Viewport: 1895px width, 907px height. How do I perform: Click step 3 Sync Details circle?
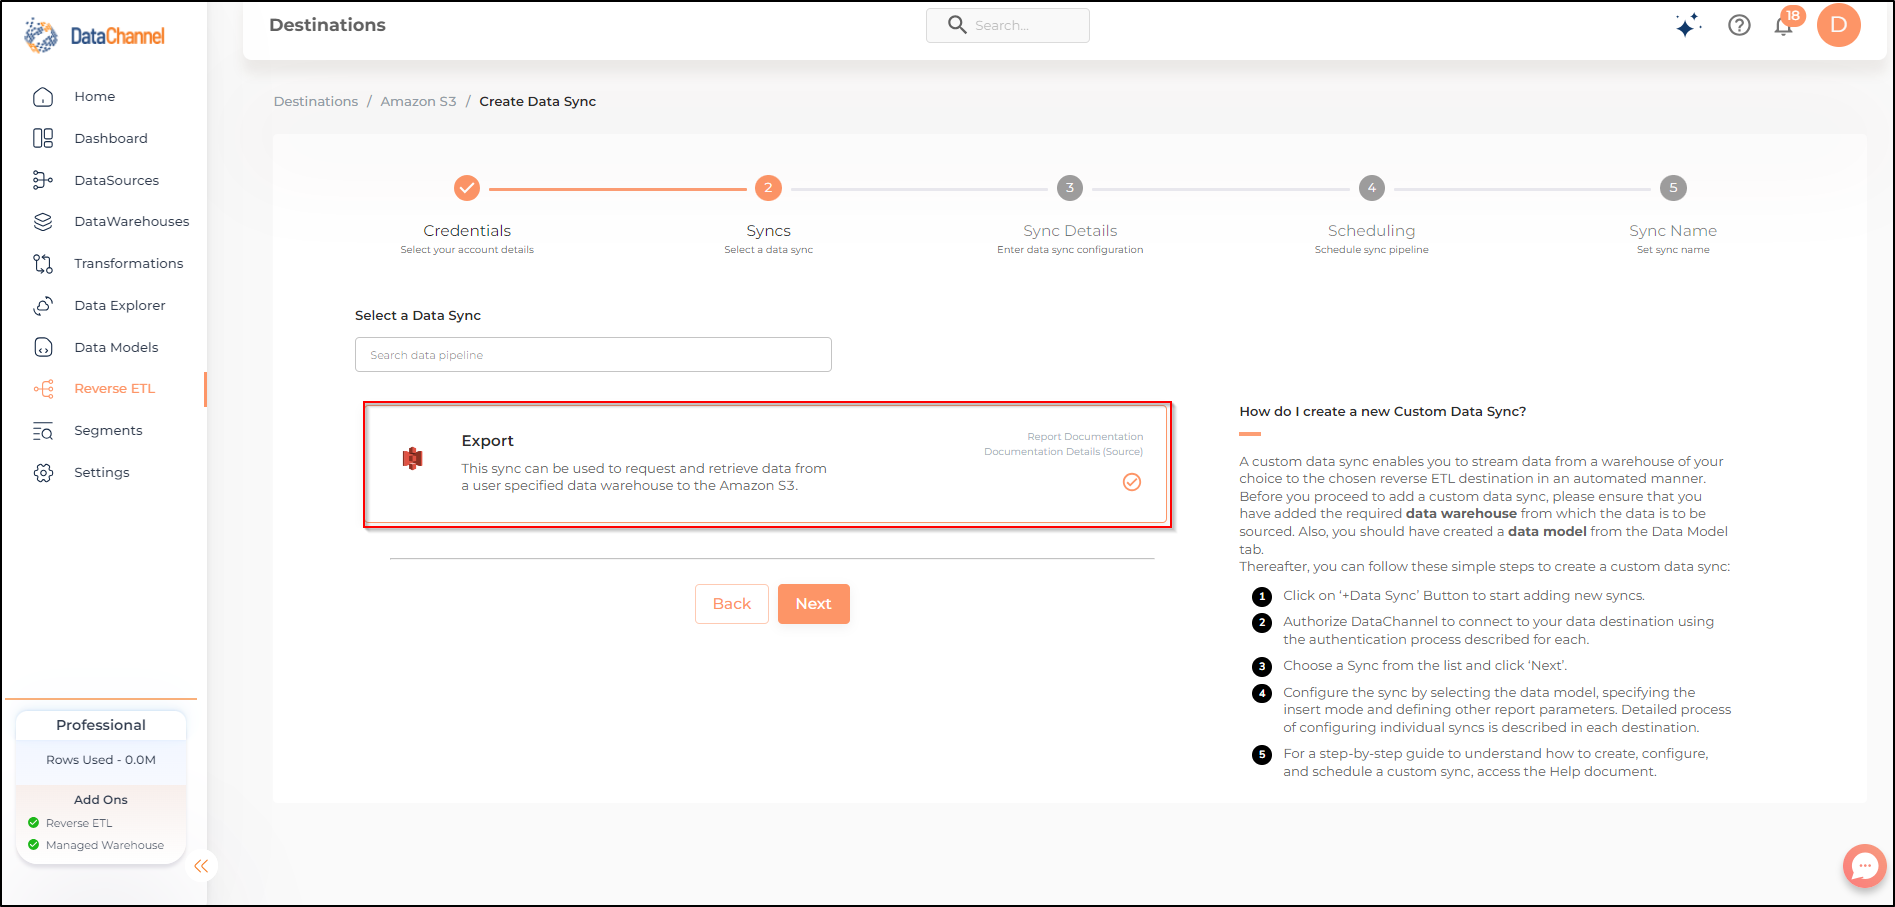1070,188
